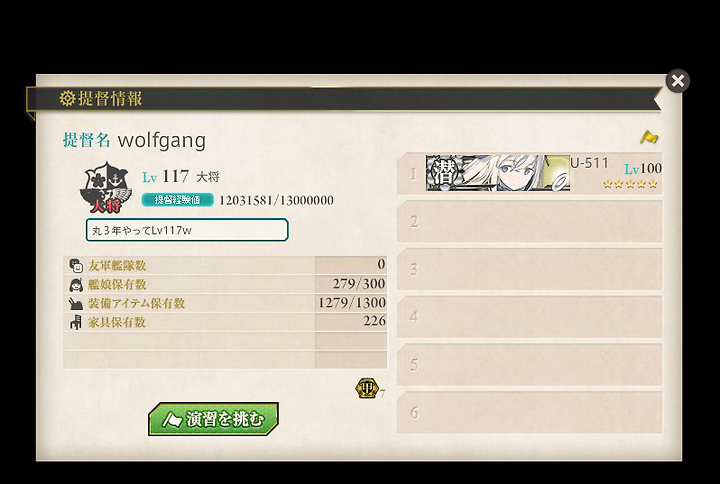This screenshot has width=720, height=484.
Task: Select empty fleet slot 5
Action: (x=529, y=364)
